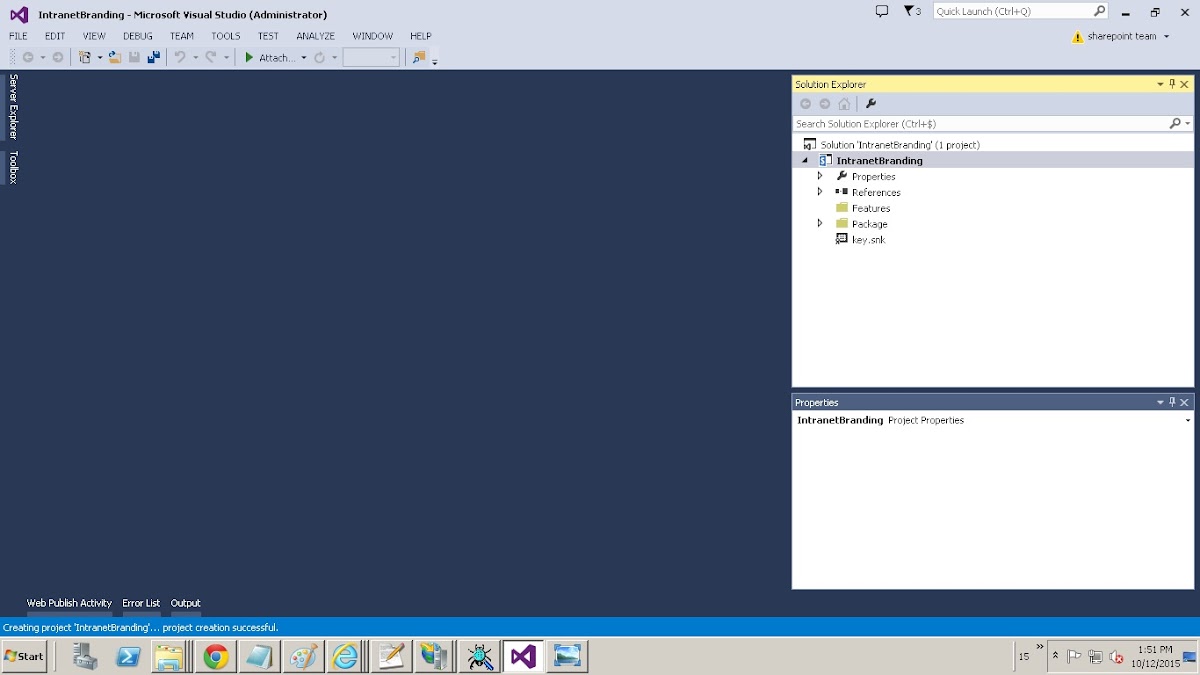Click Solution Explorer Properties wrench icon
The width and height of the screenshot is (1200, 675).
pyautogui.click(x=871, y=104)
